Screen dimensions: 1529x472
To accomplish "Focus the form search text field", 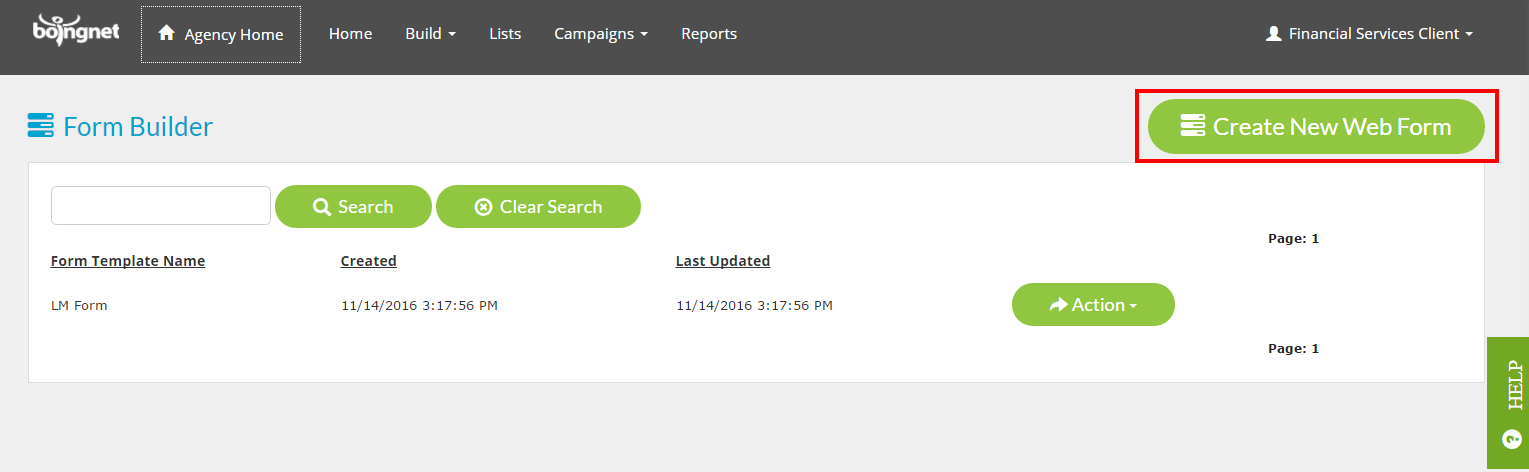I will click(161, 205).
